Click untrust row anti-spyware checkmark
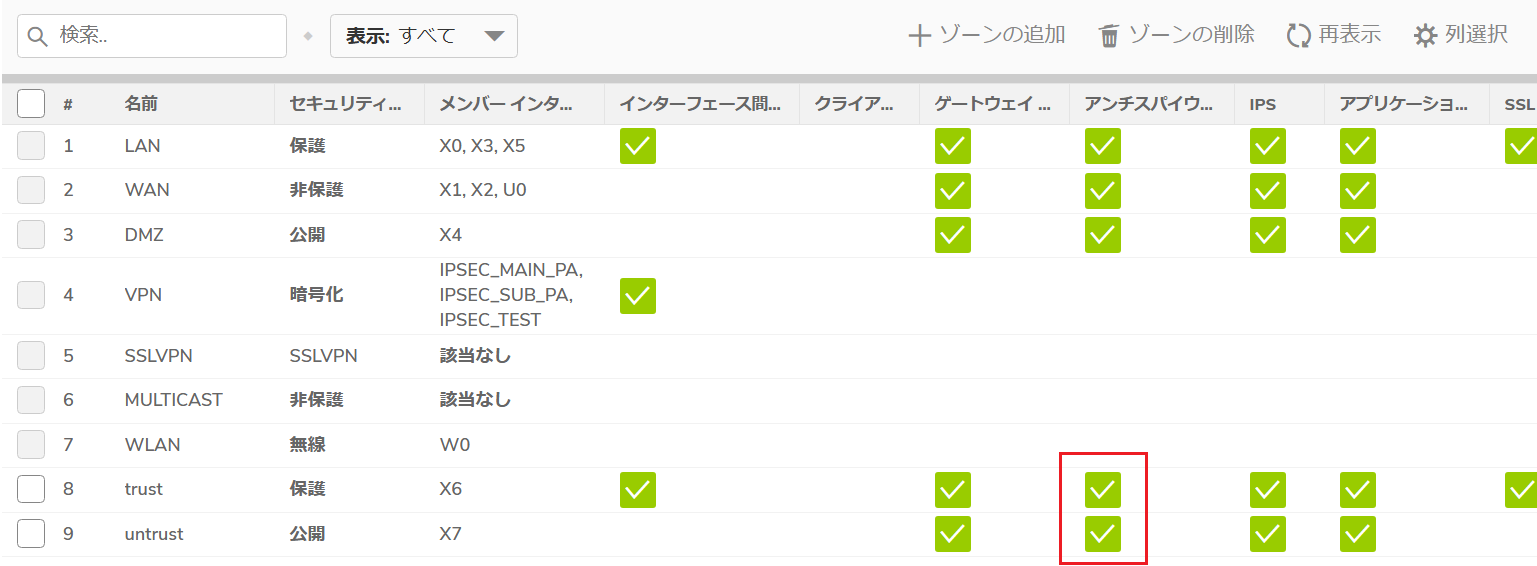The width and height of the screenshot is (1537, 566). click(1103, 534)
